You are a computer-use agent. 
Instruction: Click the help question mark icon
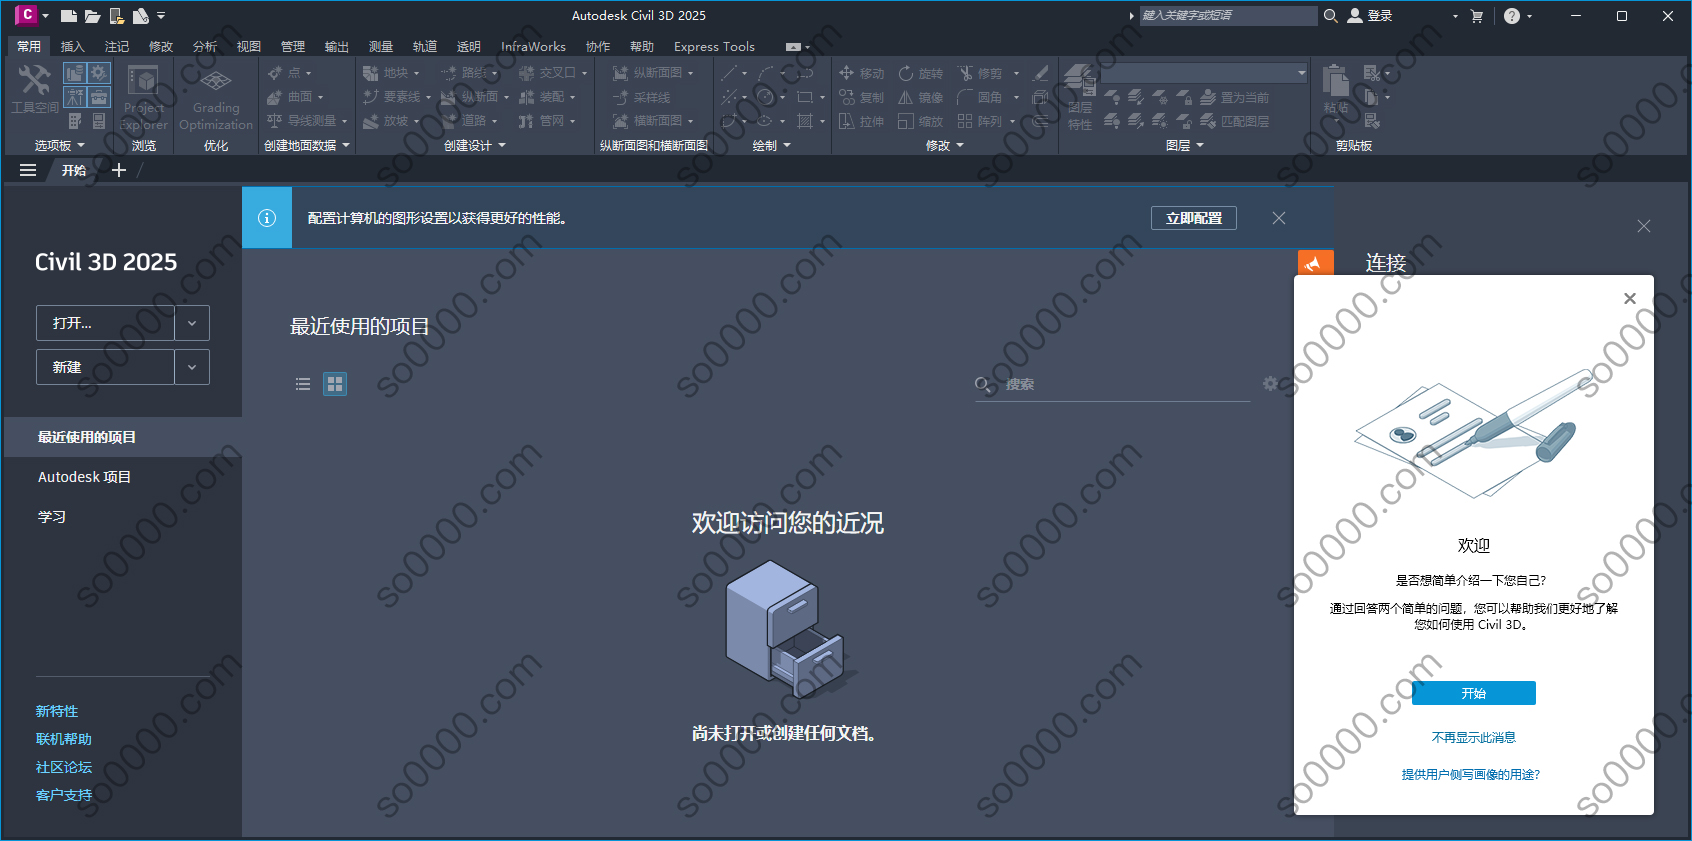pos(1512,16)
